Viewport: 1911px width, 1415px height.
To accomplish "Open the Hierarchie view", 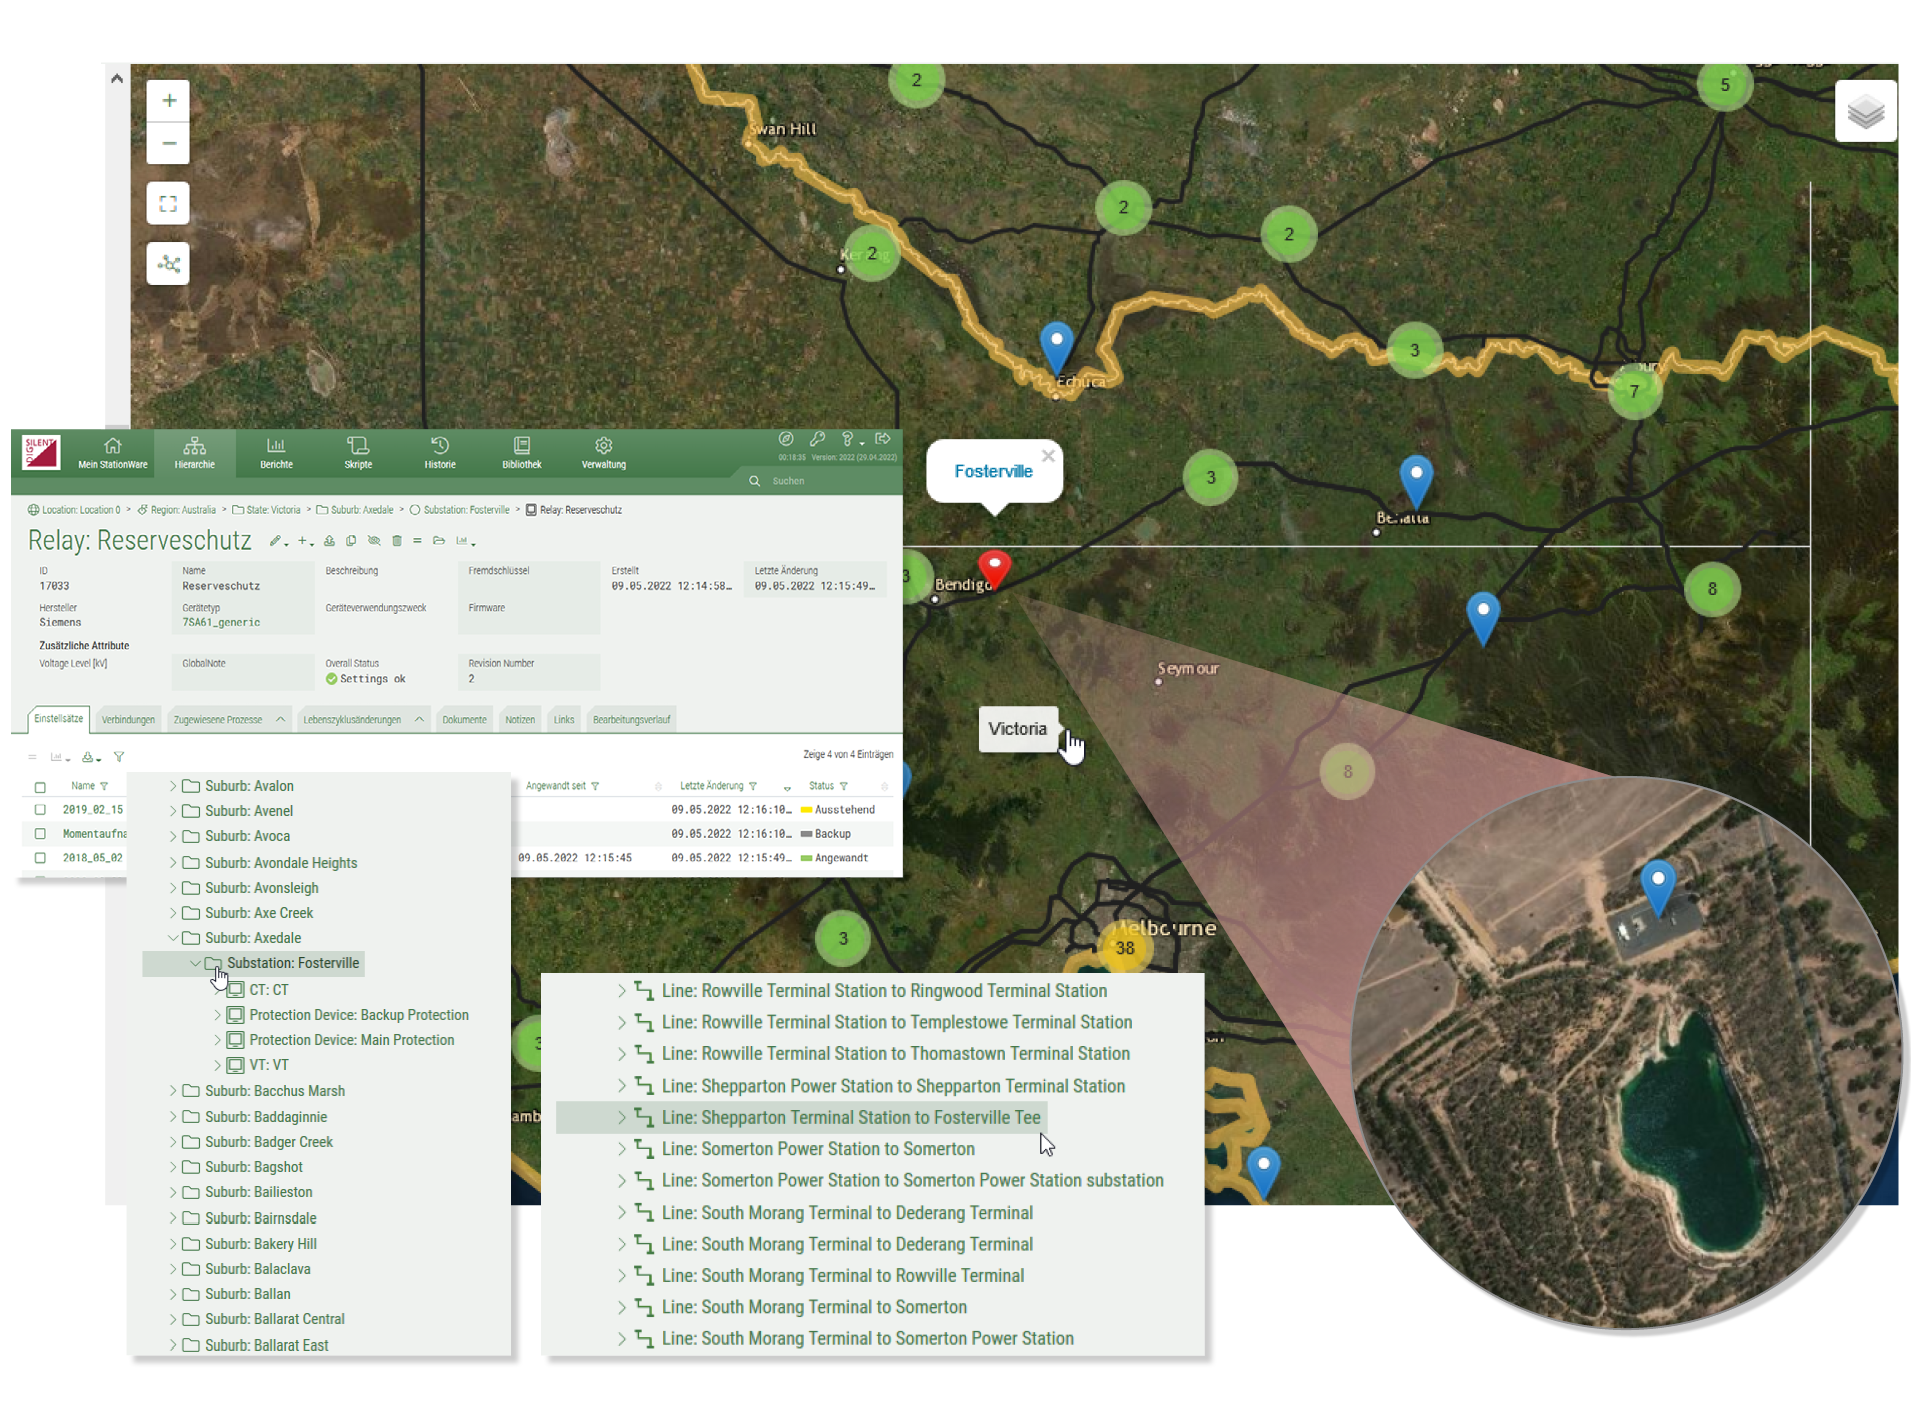I will [x=194, y=452].
